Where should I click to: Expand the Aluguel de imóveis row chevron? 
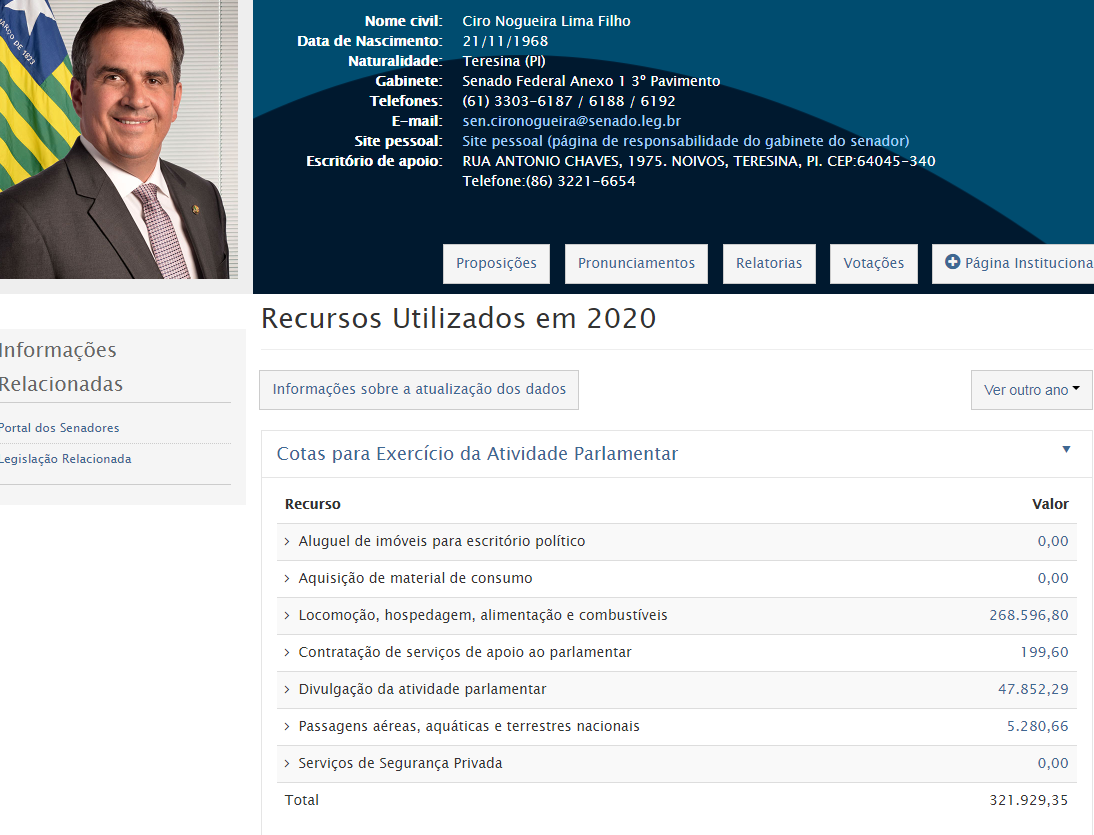tap(287, 541)
